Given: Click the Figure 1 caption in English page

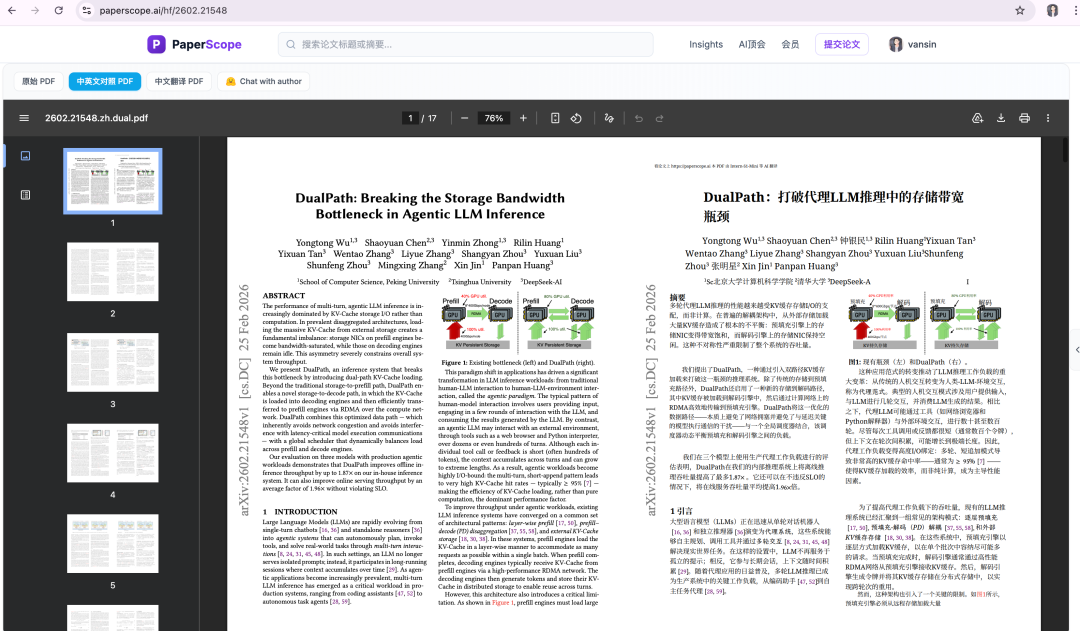Looking at the screenshot, I should 517,362.
